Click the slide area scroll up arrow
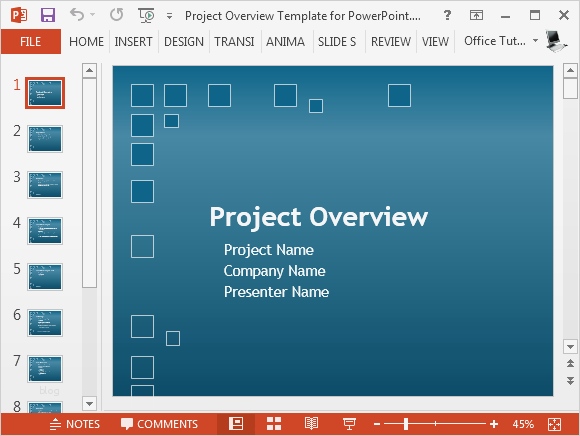This screenshot has height=436, width=580. point(570,70)
